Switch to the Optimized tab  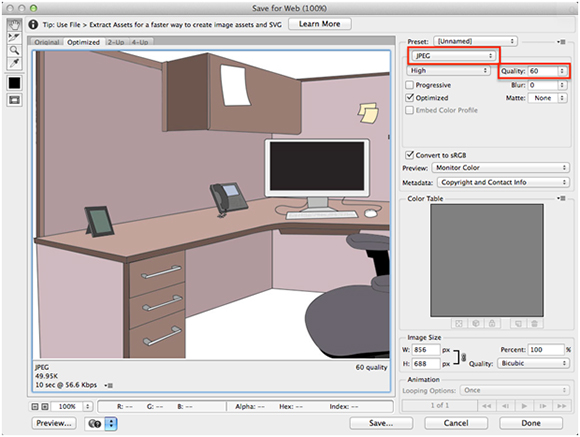[84, 42]
